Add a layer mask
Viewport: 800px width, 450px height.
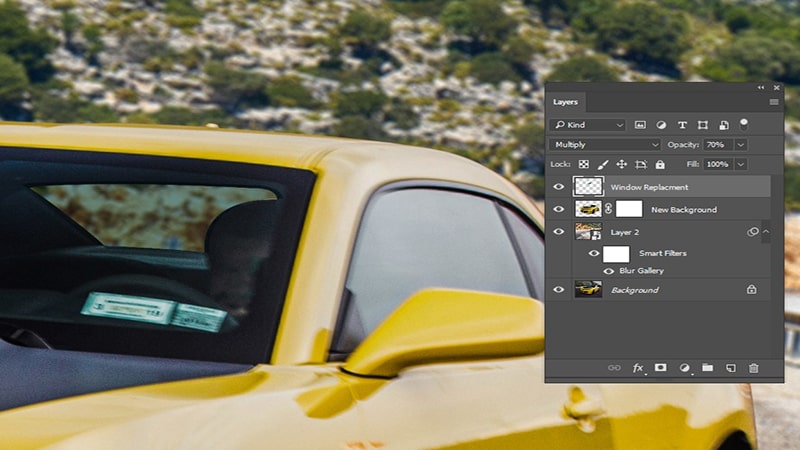[x=661, y=367]
